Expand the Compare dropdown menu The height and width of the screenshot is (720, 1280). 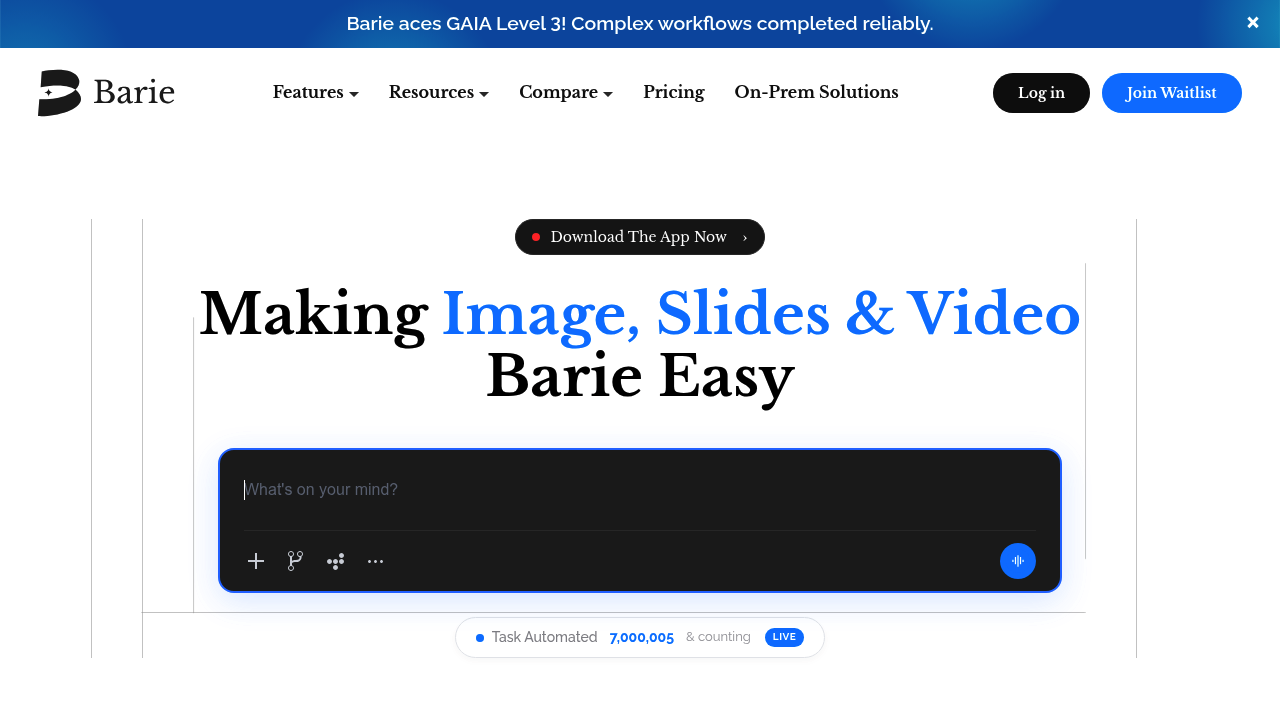566,92
